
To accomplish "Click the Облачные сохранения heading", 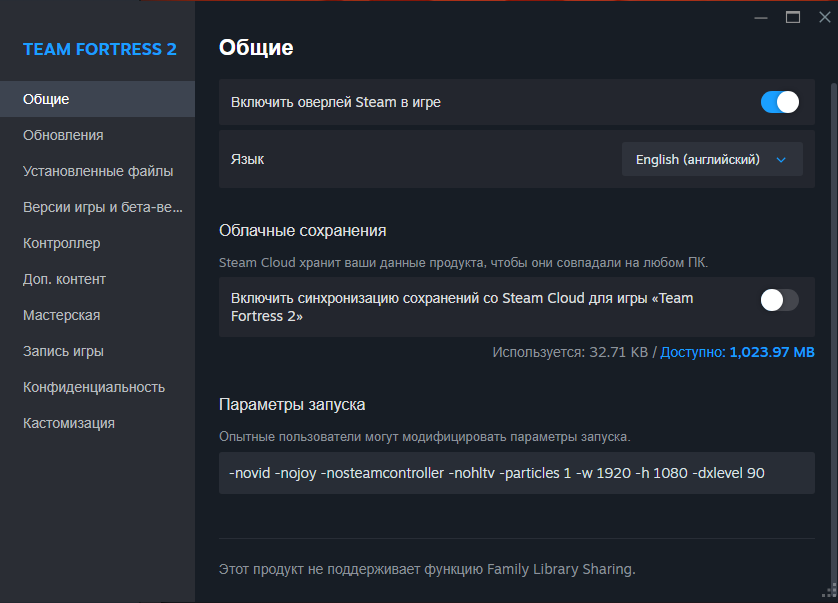I will pos(302,230).
